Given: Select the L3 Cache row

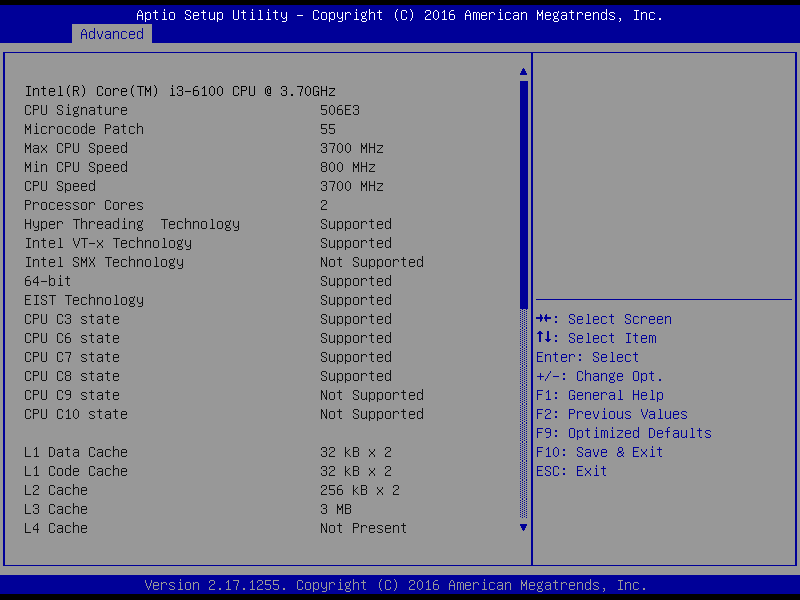Looking at the screenshot, I should tap(56, 509).
